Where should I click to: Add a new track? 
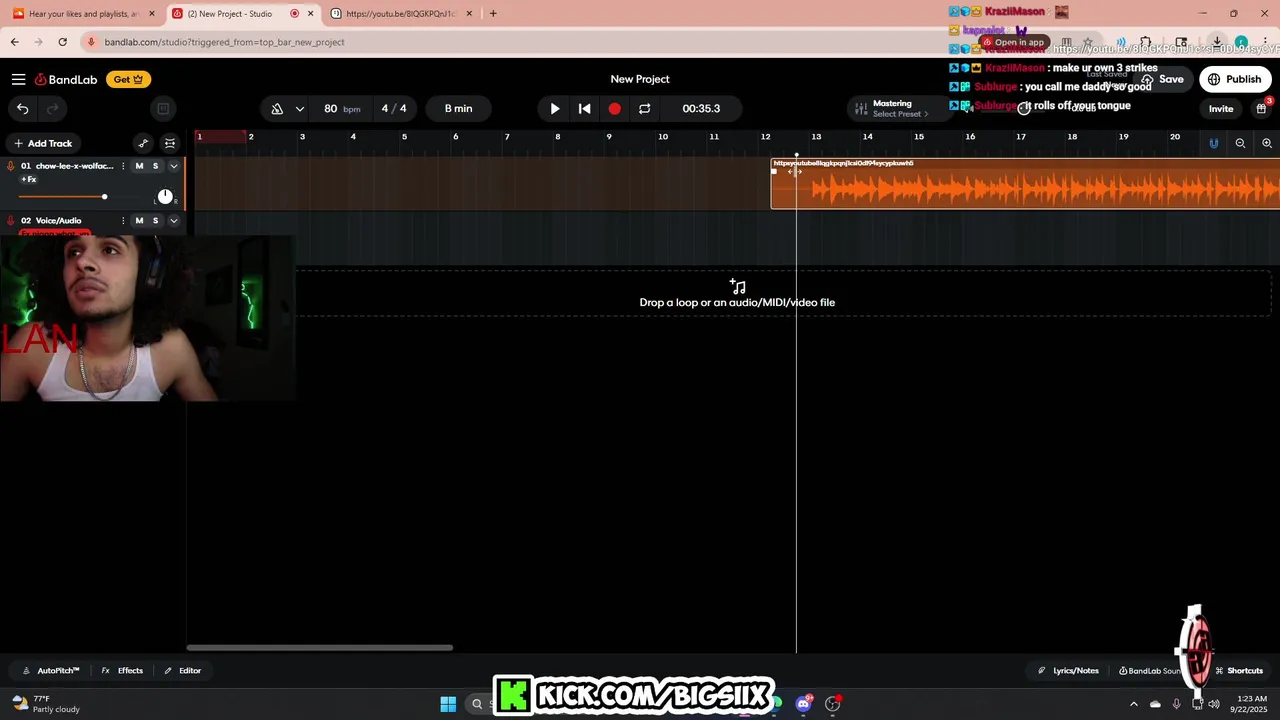pos(43,143)
